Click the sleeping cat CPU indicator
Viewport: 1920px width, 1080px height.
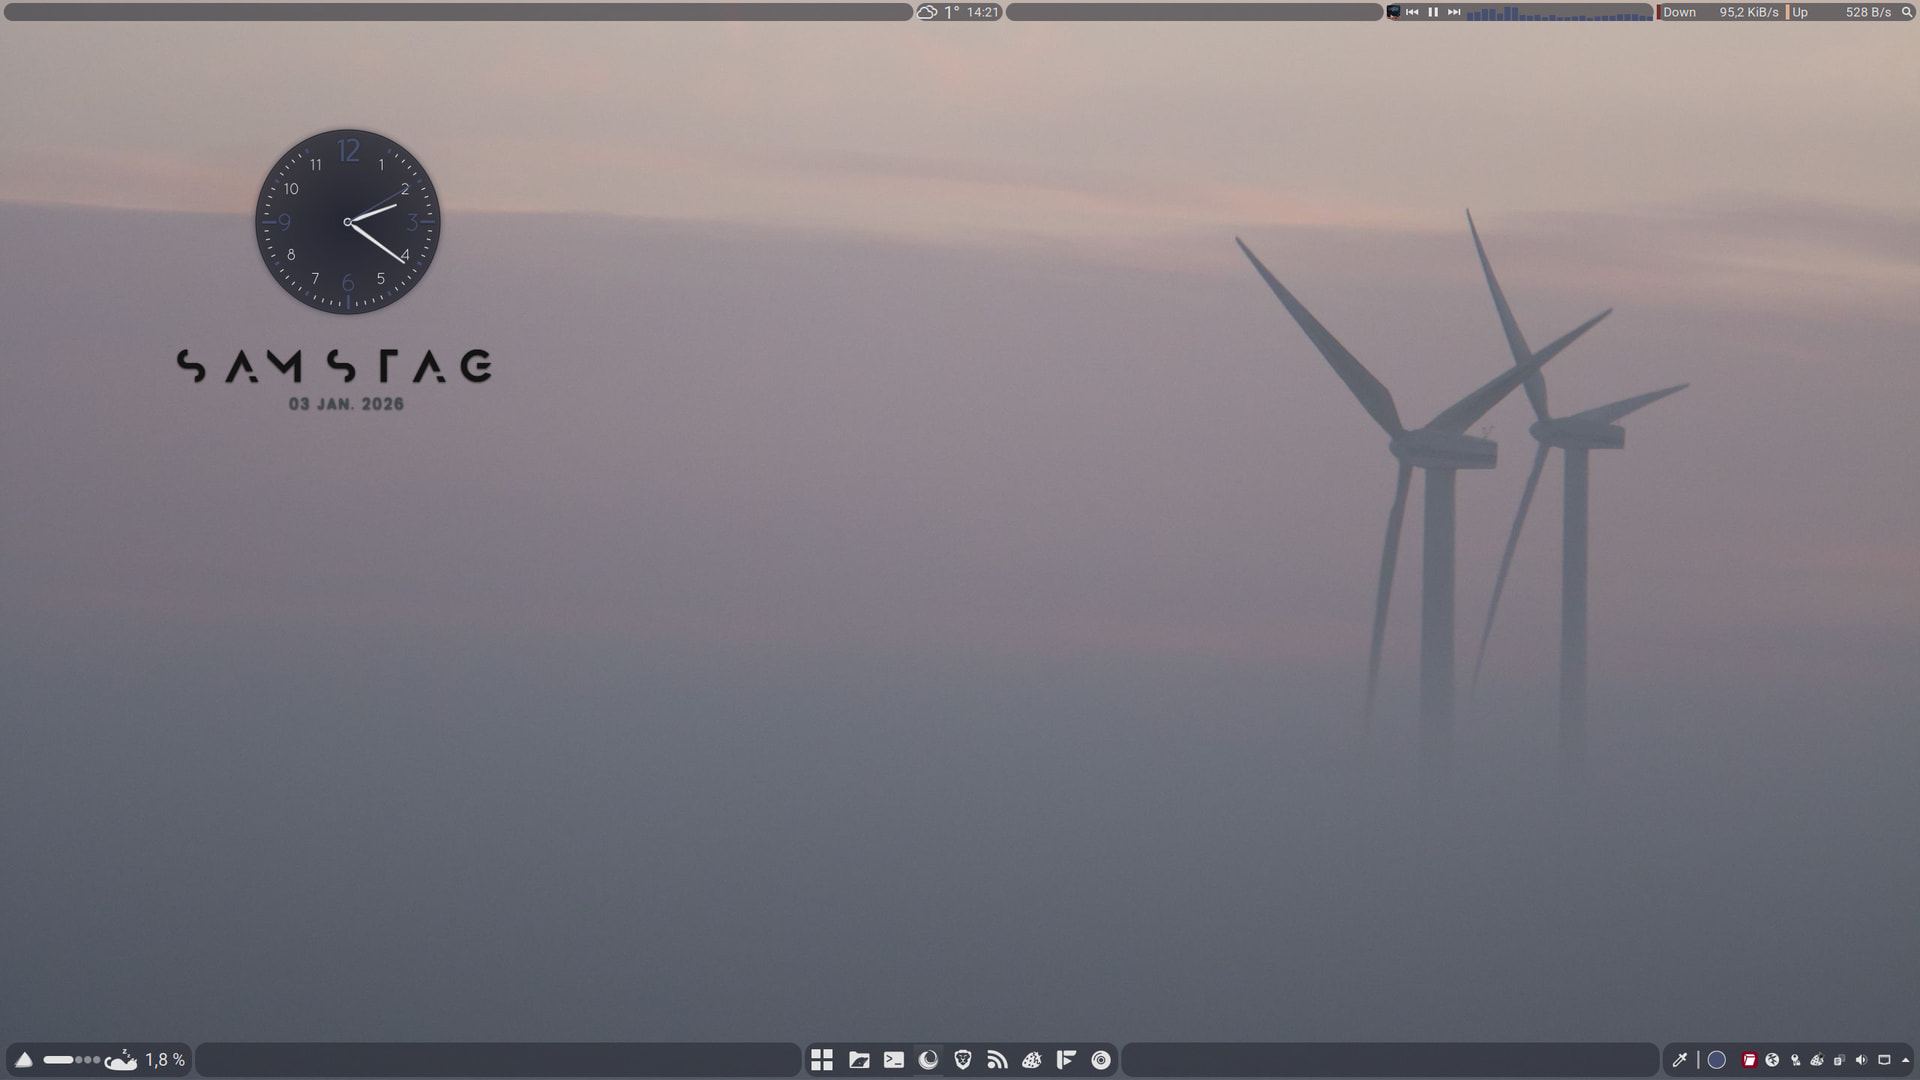(x=121, y=1060)
